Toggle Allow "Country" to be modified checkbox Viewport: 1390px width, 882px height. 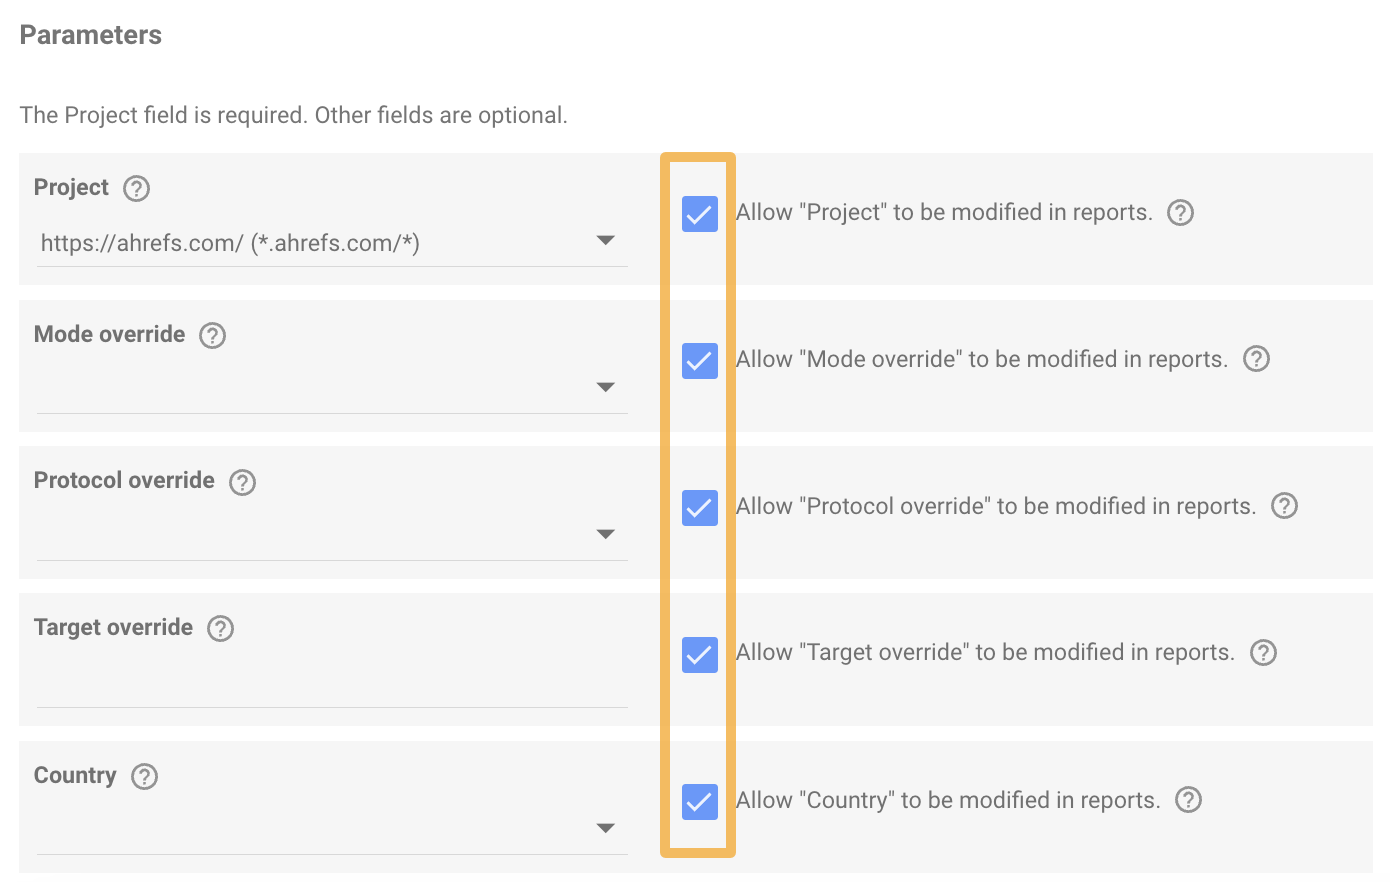[699, 802]
